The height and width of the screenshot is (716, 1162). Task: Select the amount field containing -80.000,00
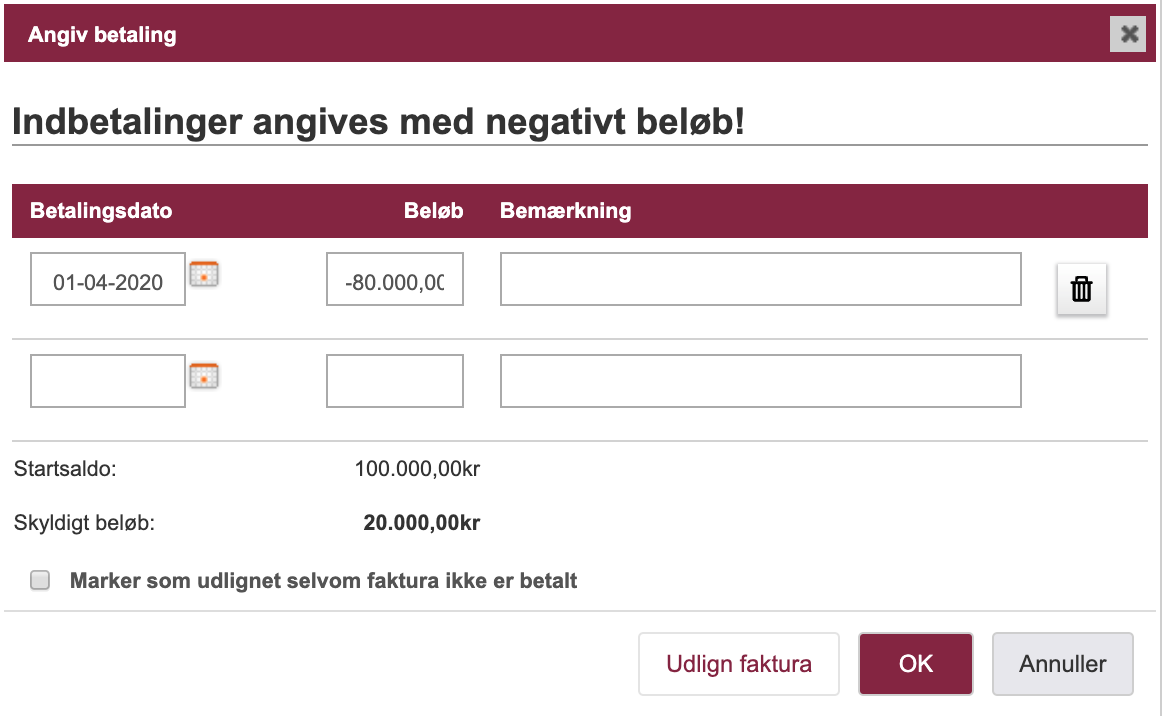(x=395, y=279)
